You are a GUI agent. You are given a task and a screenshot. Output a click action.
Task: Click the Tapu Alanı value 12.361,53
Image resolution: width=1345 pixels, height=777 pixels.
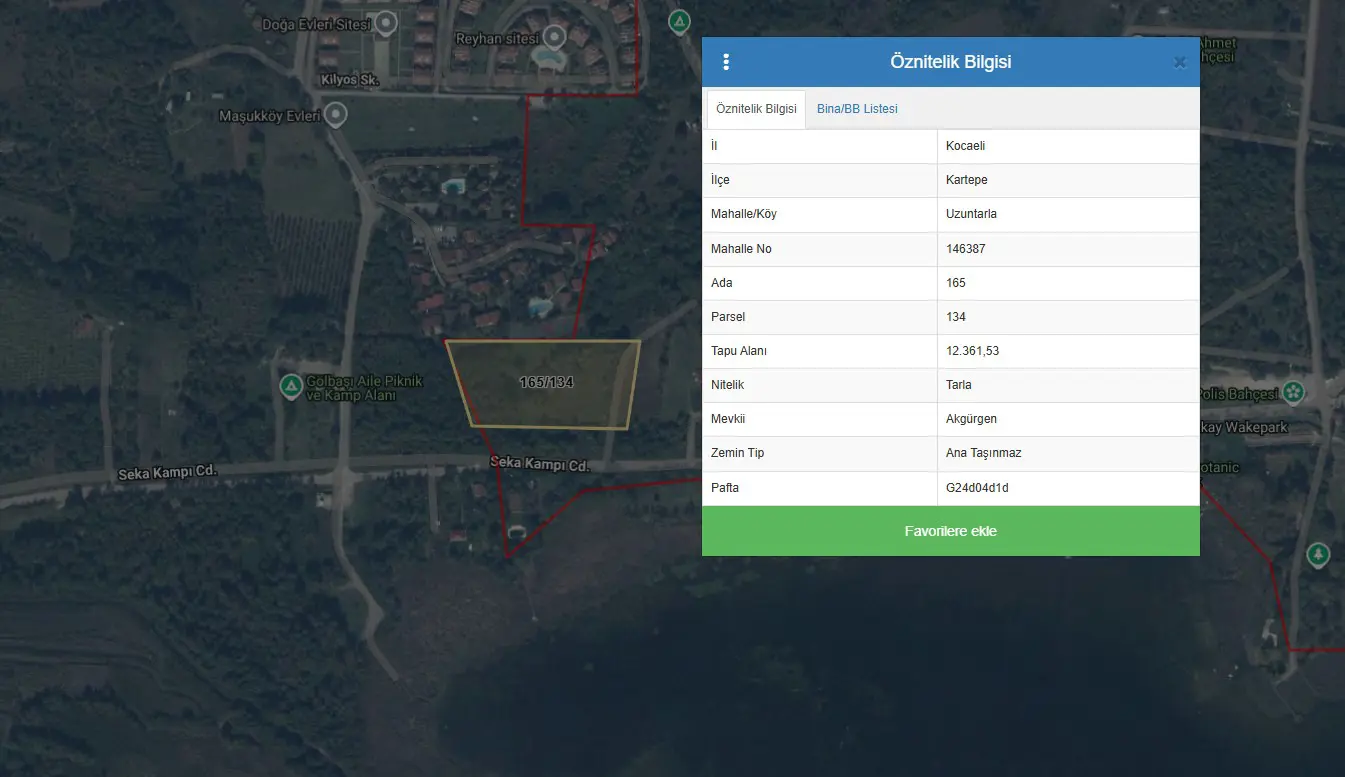(x=973, y=351)
